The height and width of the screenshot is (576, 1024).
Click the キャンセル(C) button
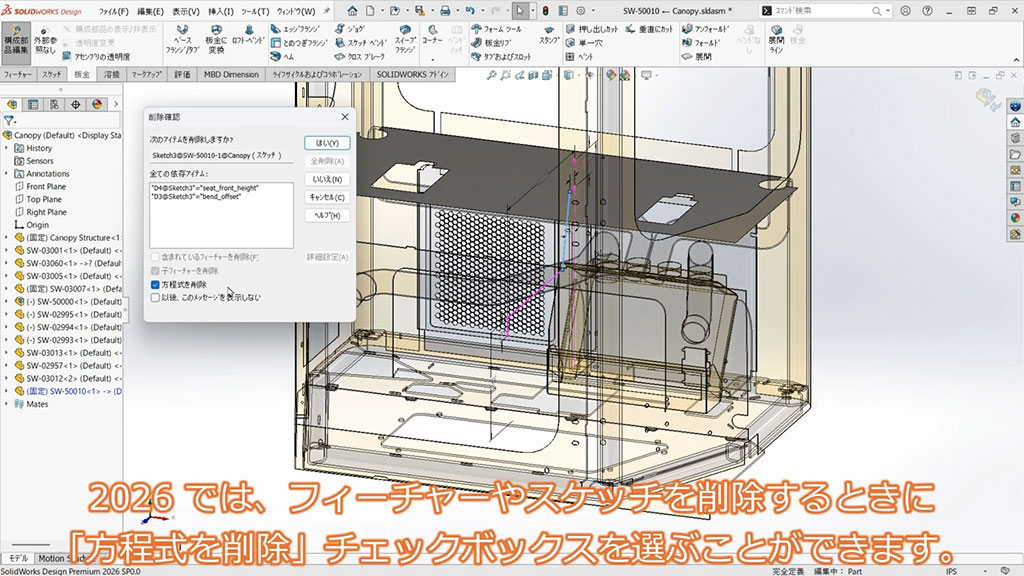pyautogui.click(x=327, y=197)
